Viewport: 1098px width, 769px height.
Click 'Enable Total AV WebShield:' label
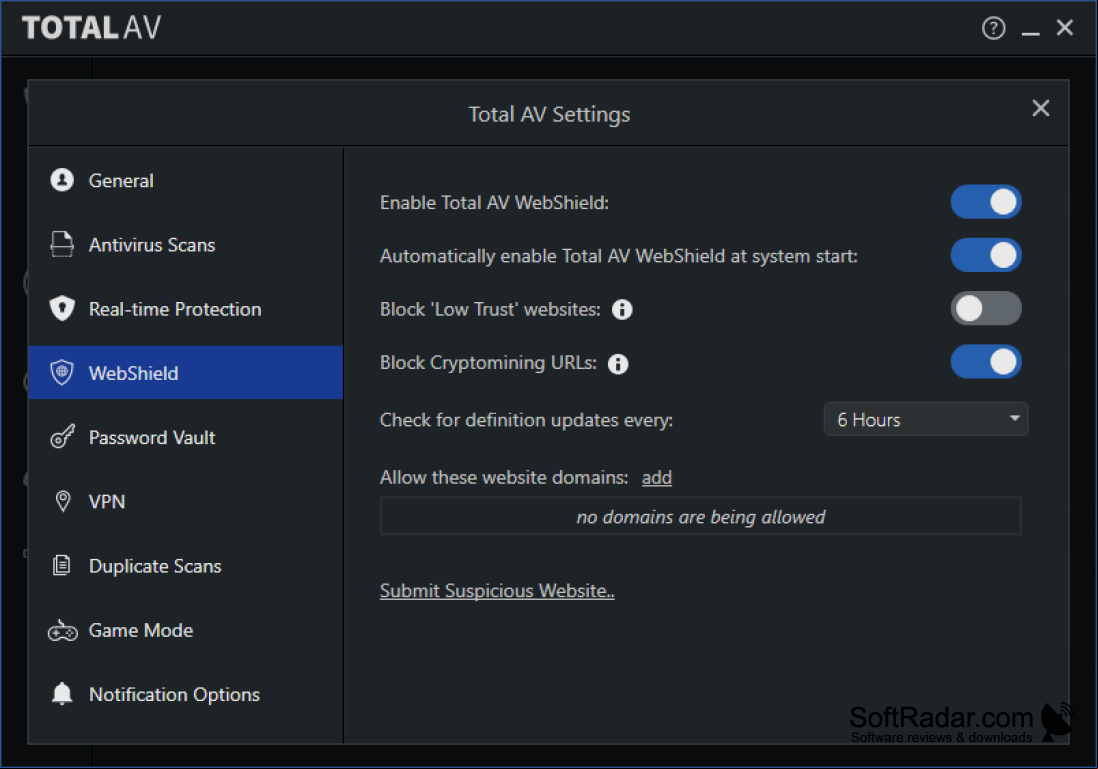coord(494,202)
